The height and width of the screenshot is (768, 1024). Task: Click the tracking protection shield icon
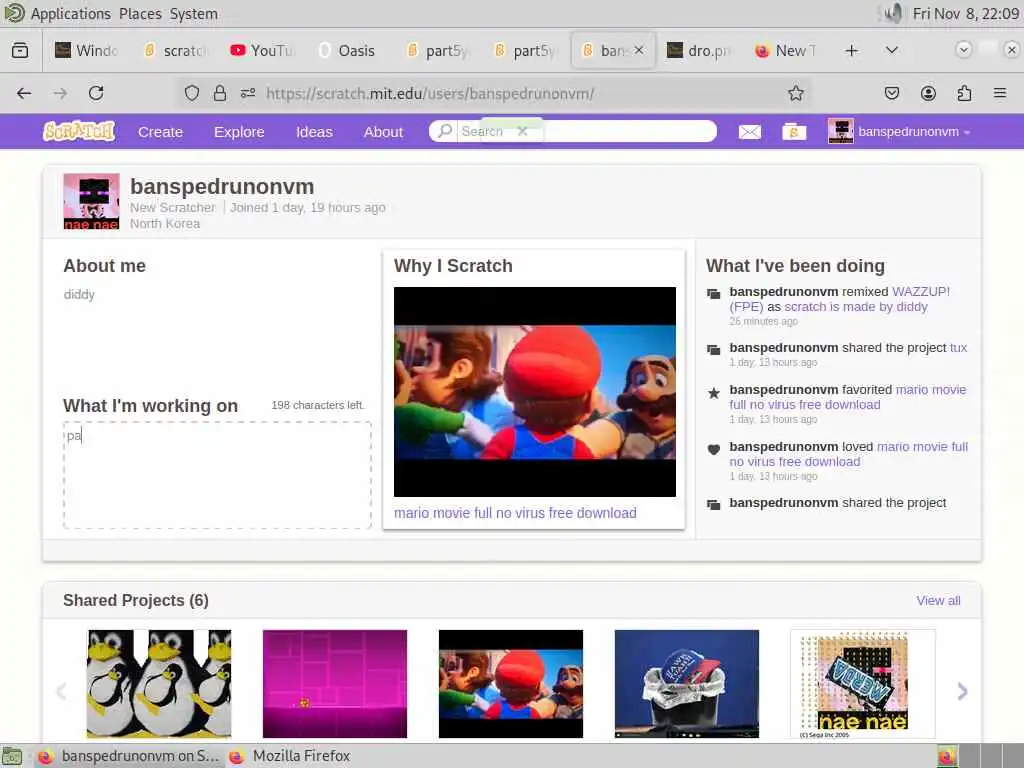[x=191, y=93]
